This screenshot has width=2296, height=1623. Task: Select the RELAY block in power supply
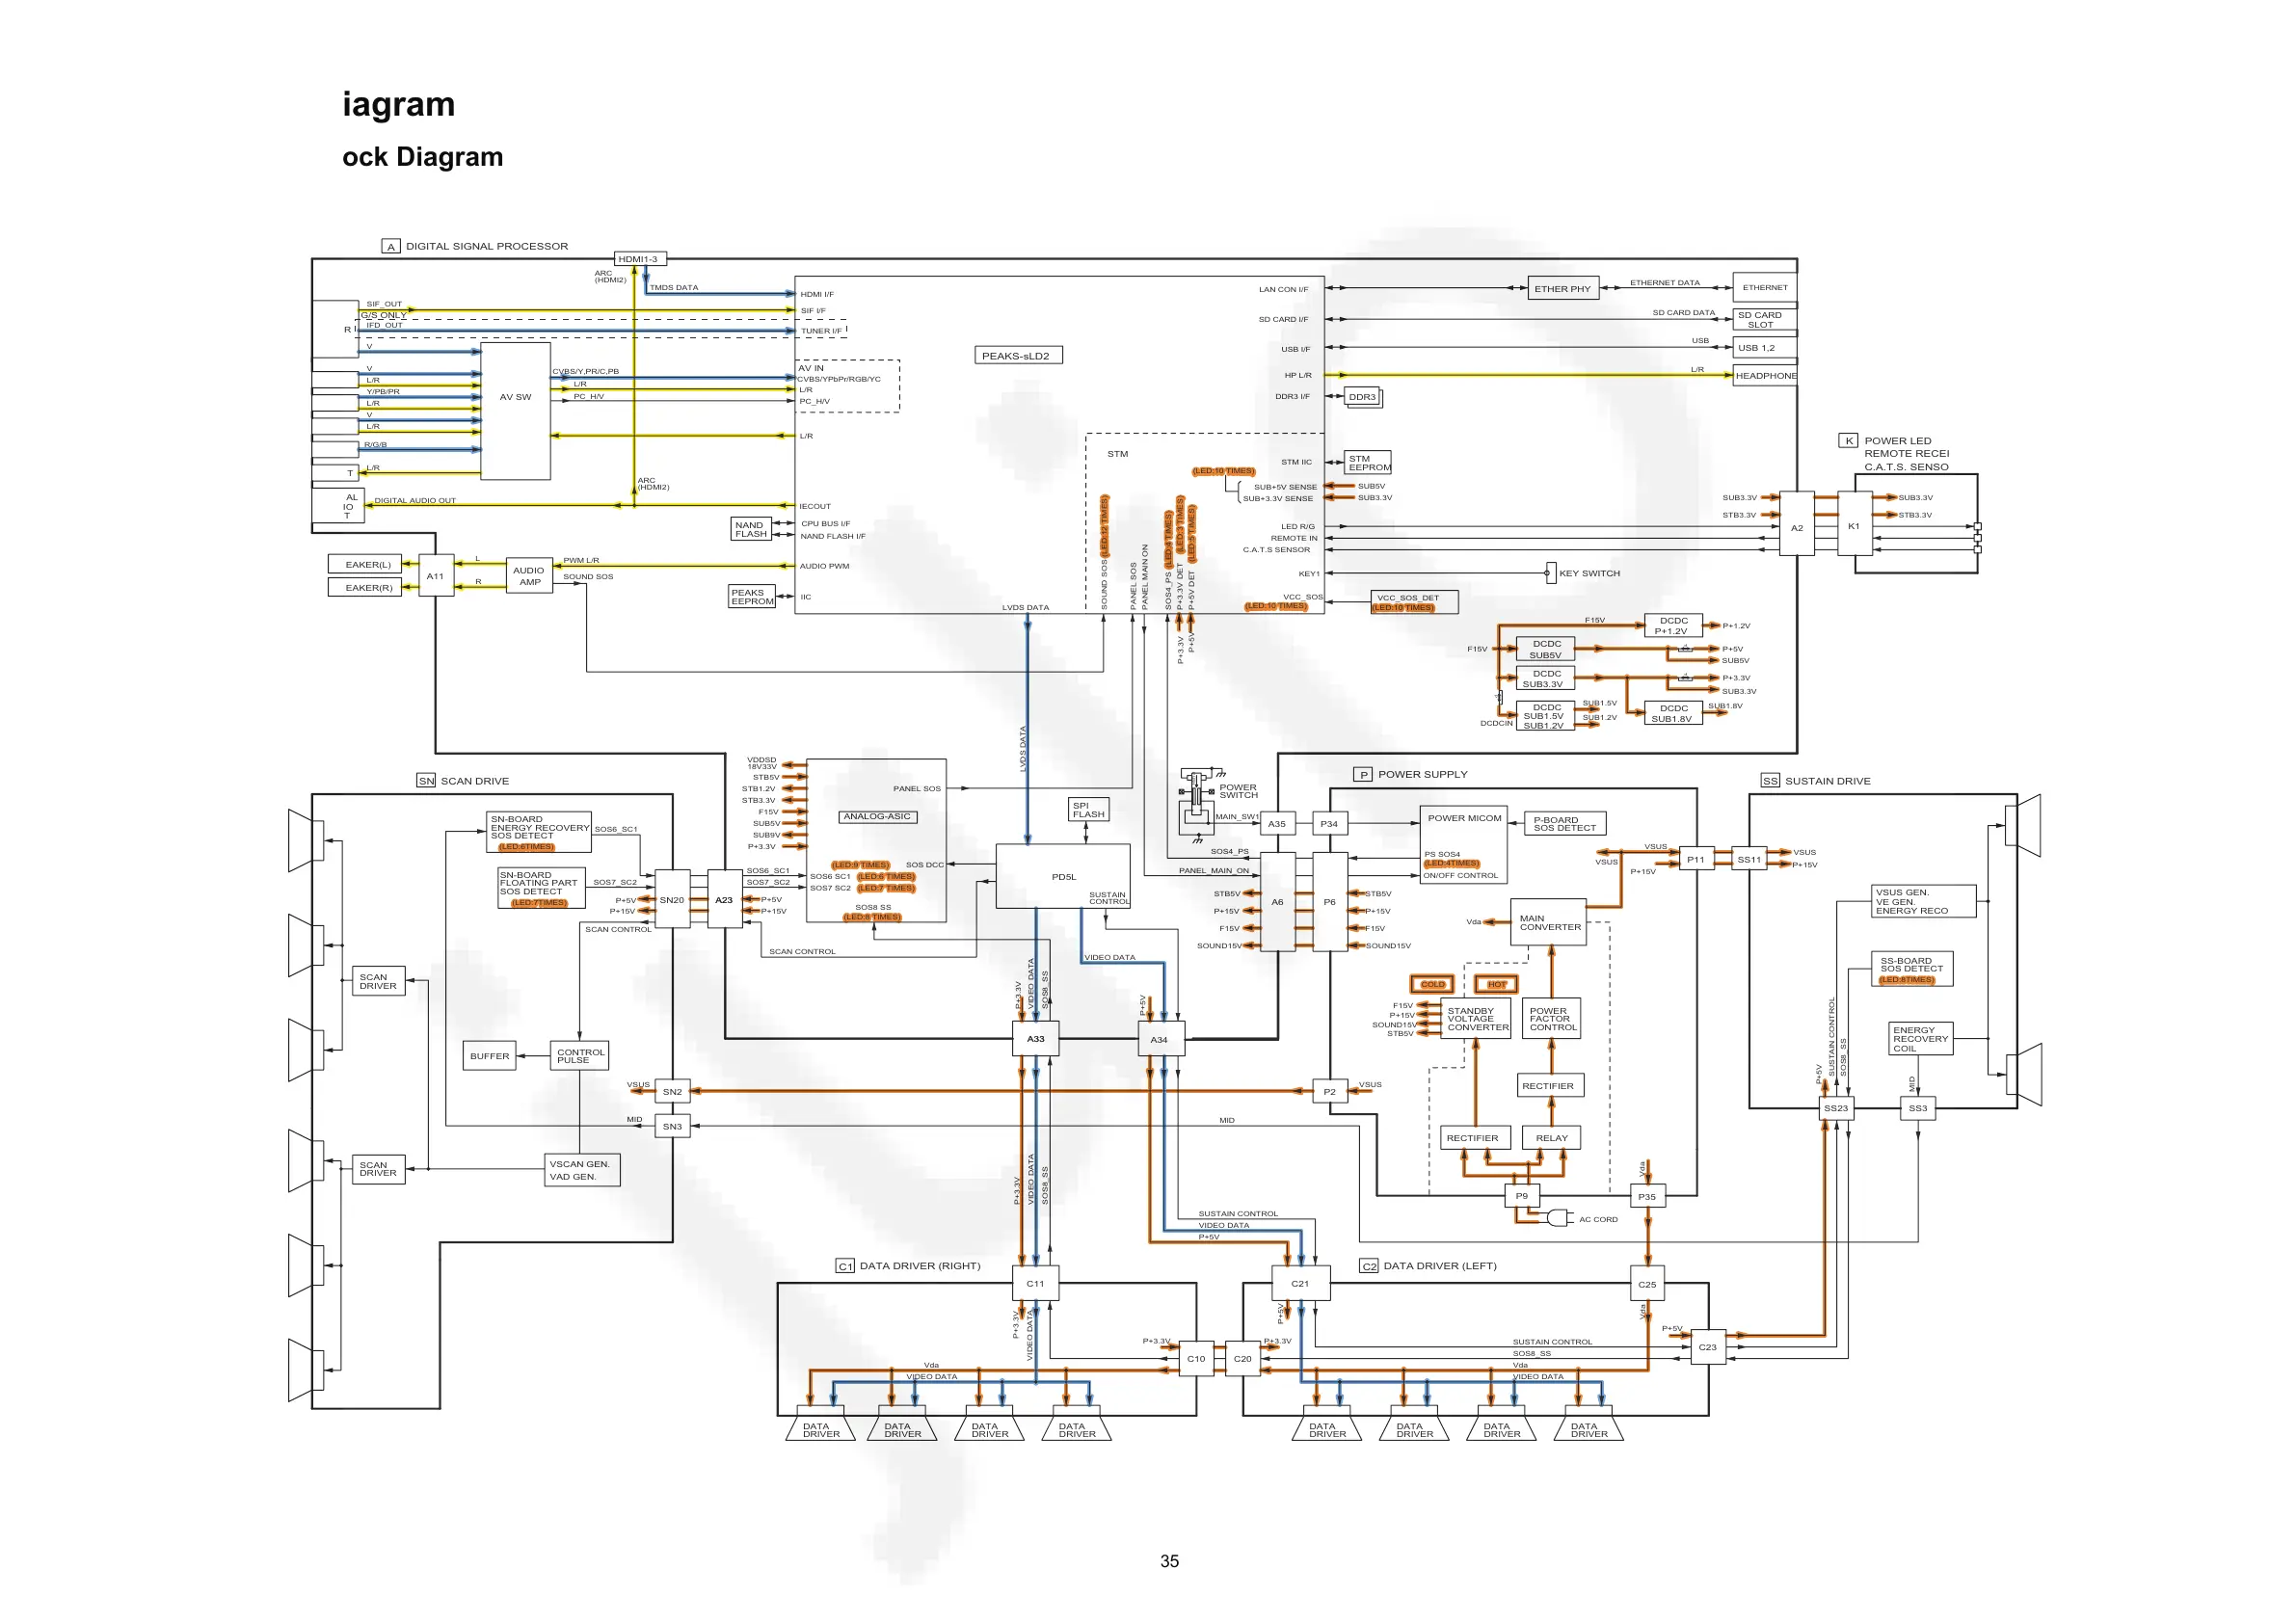1551,1138
